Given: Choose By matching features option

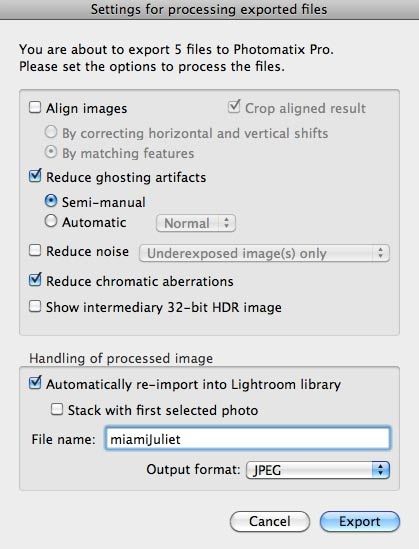Looking at the screenshot, I should (51, 152).
